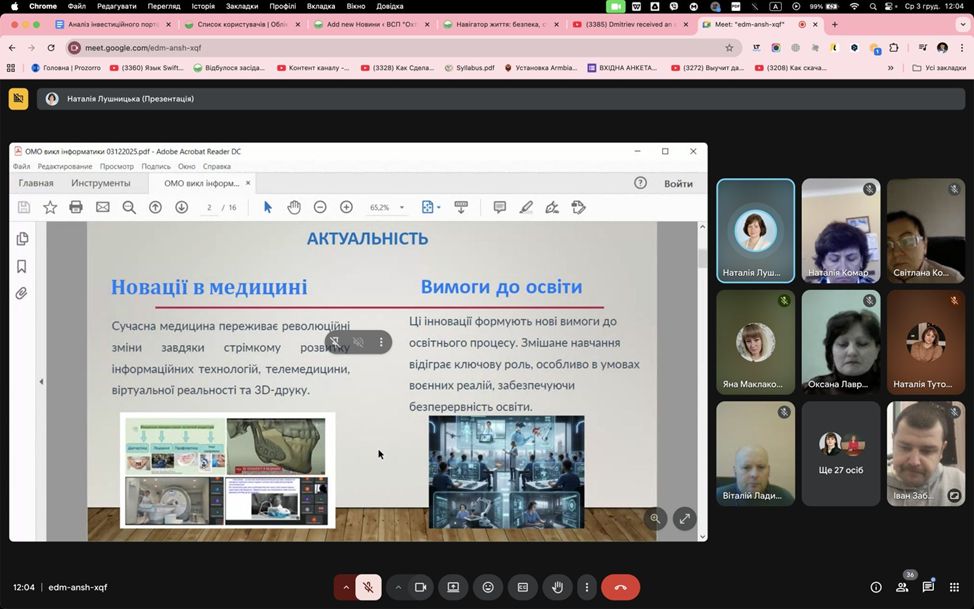Open the emoji reactions button

488,587
